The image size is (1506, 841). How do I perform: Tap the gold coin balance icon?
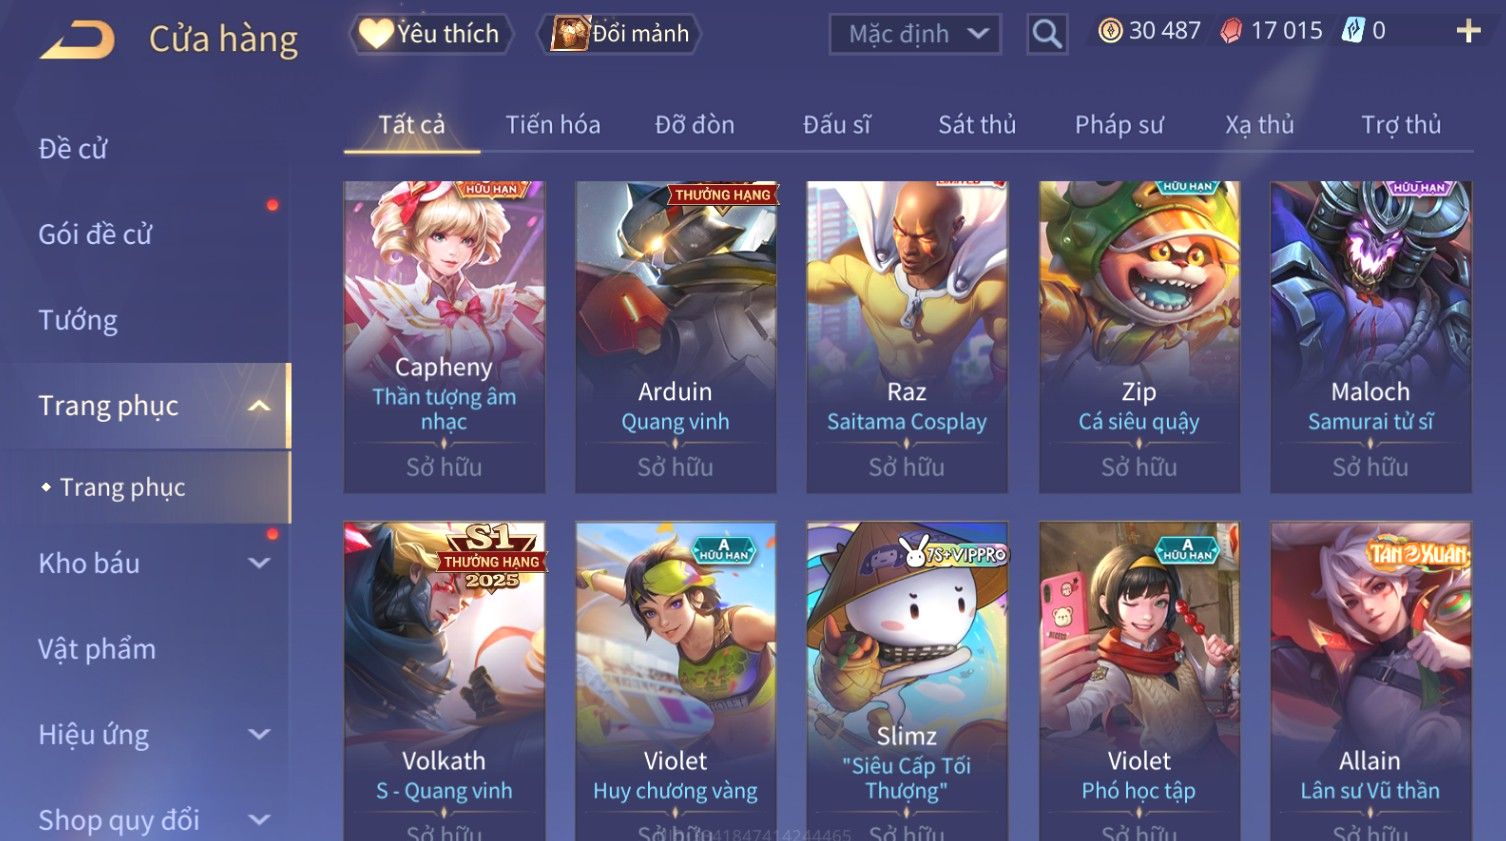pyautogui.click(x=1110, y=31)
